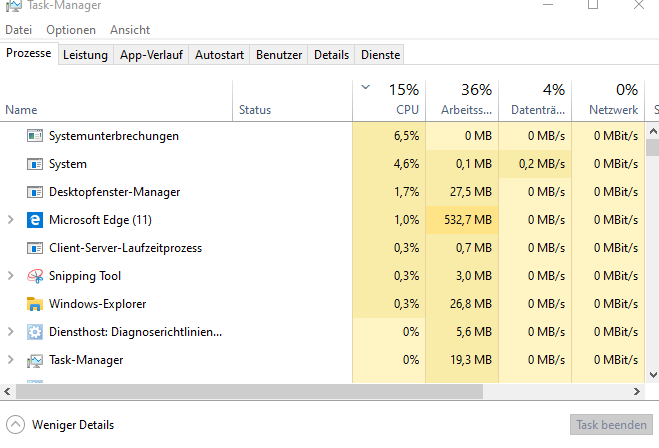Screen dimensions: 659x448
Task: Select the Snipping Tool process name
Action: [x=84, y=276]
